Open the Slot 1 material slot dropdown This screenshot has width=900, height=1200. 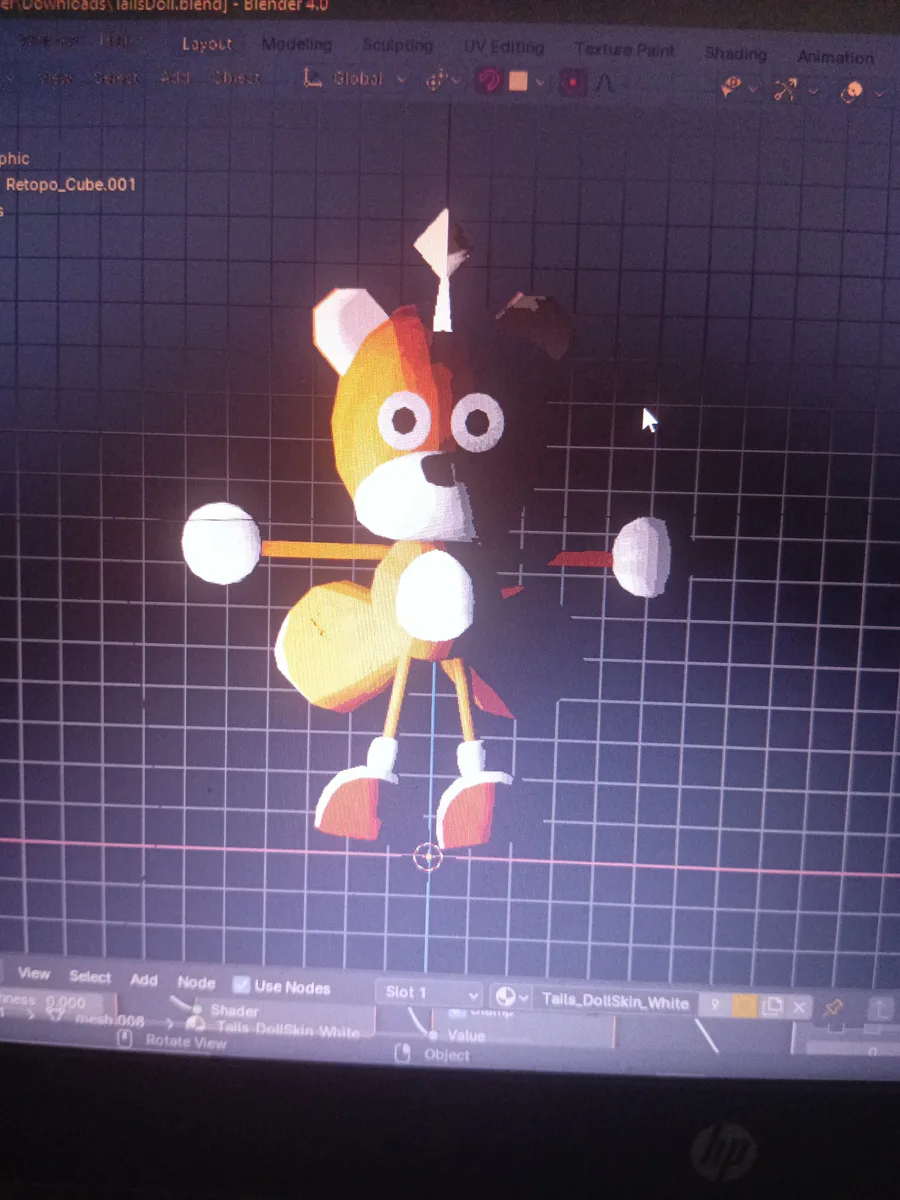(x=432, y=993)
